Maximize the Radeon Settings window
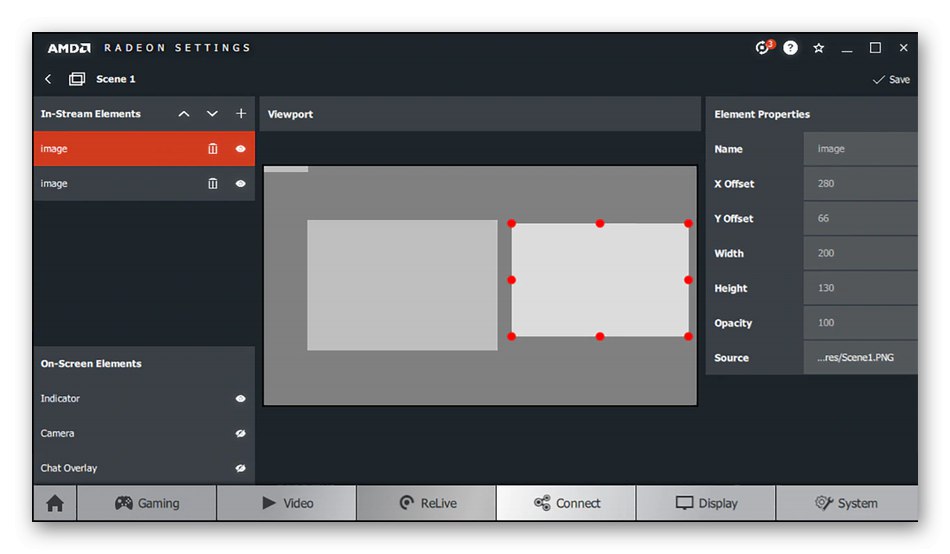Viewport: 950px width, 554px height. (875, 48)
